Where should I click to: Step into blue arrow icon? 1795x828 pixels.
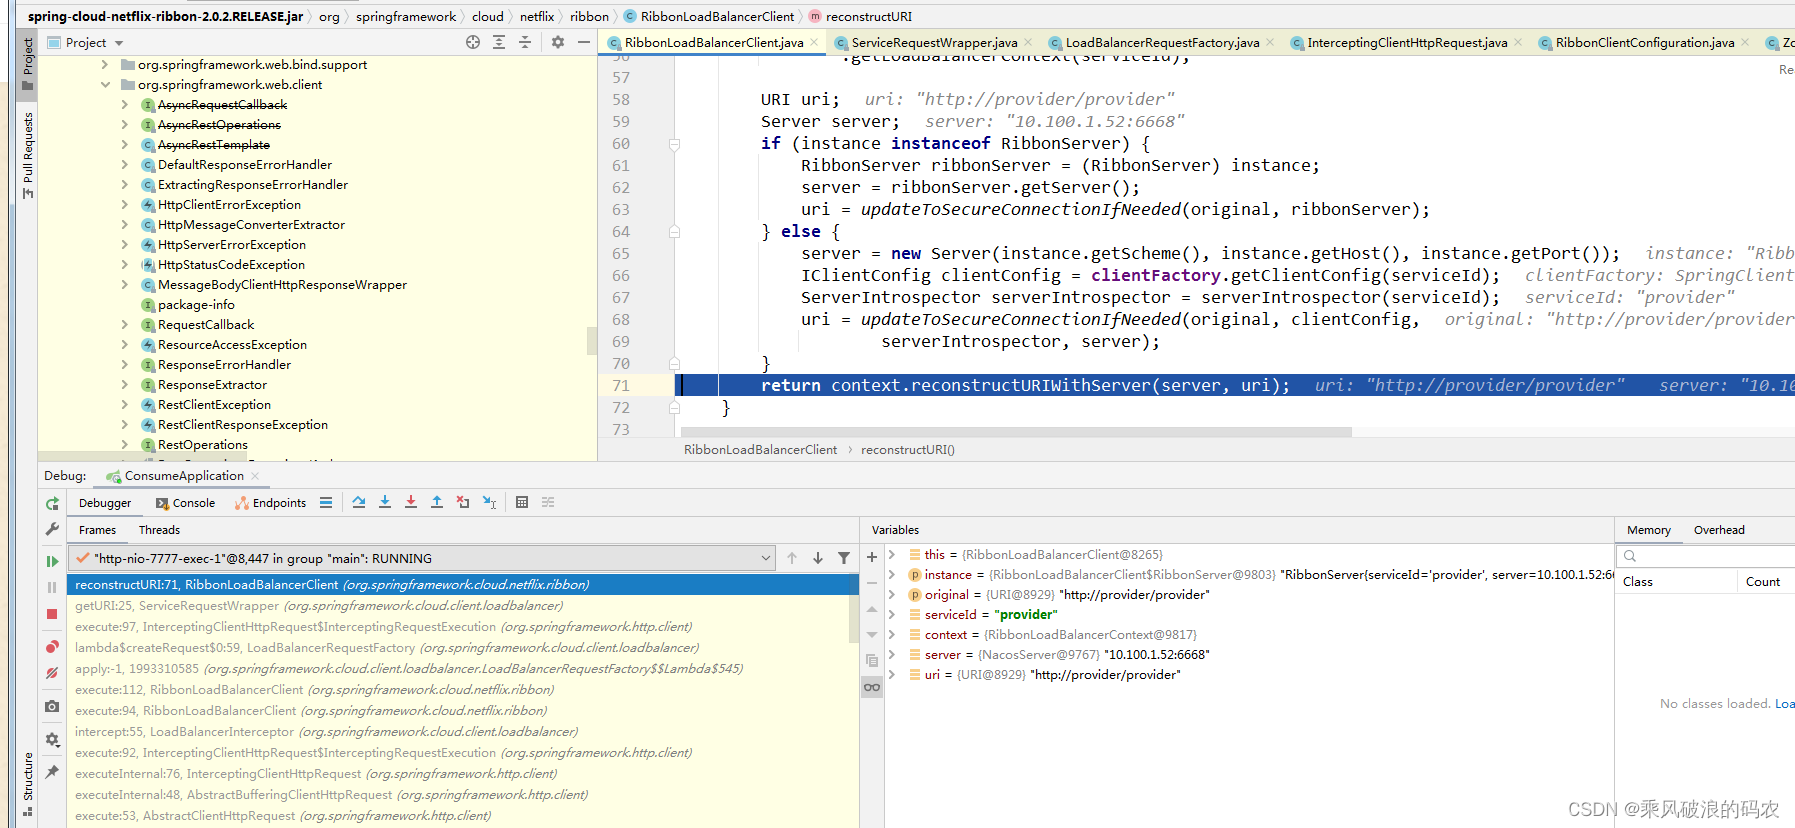(x=385, y=502)
